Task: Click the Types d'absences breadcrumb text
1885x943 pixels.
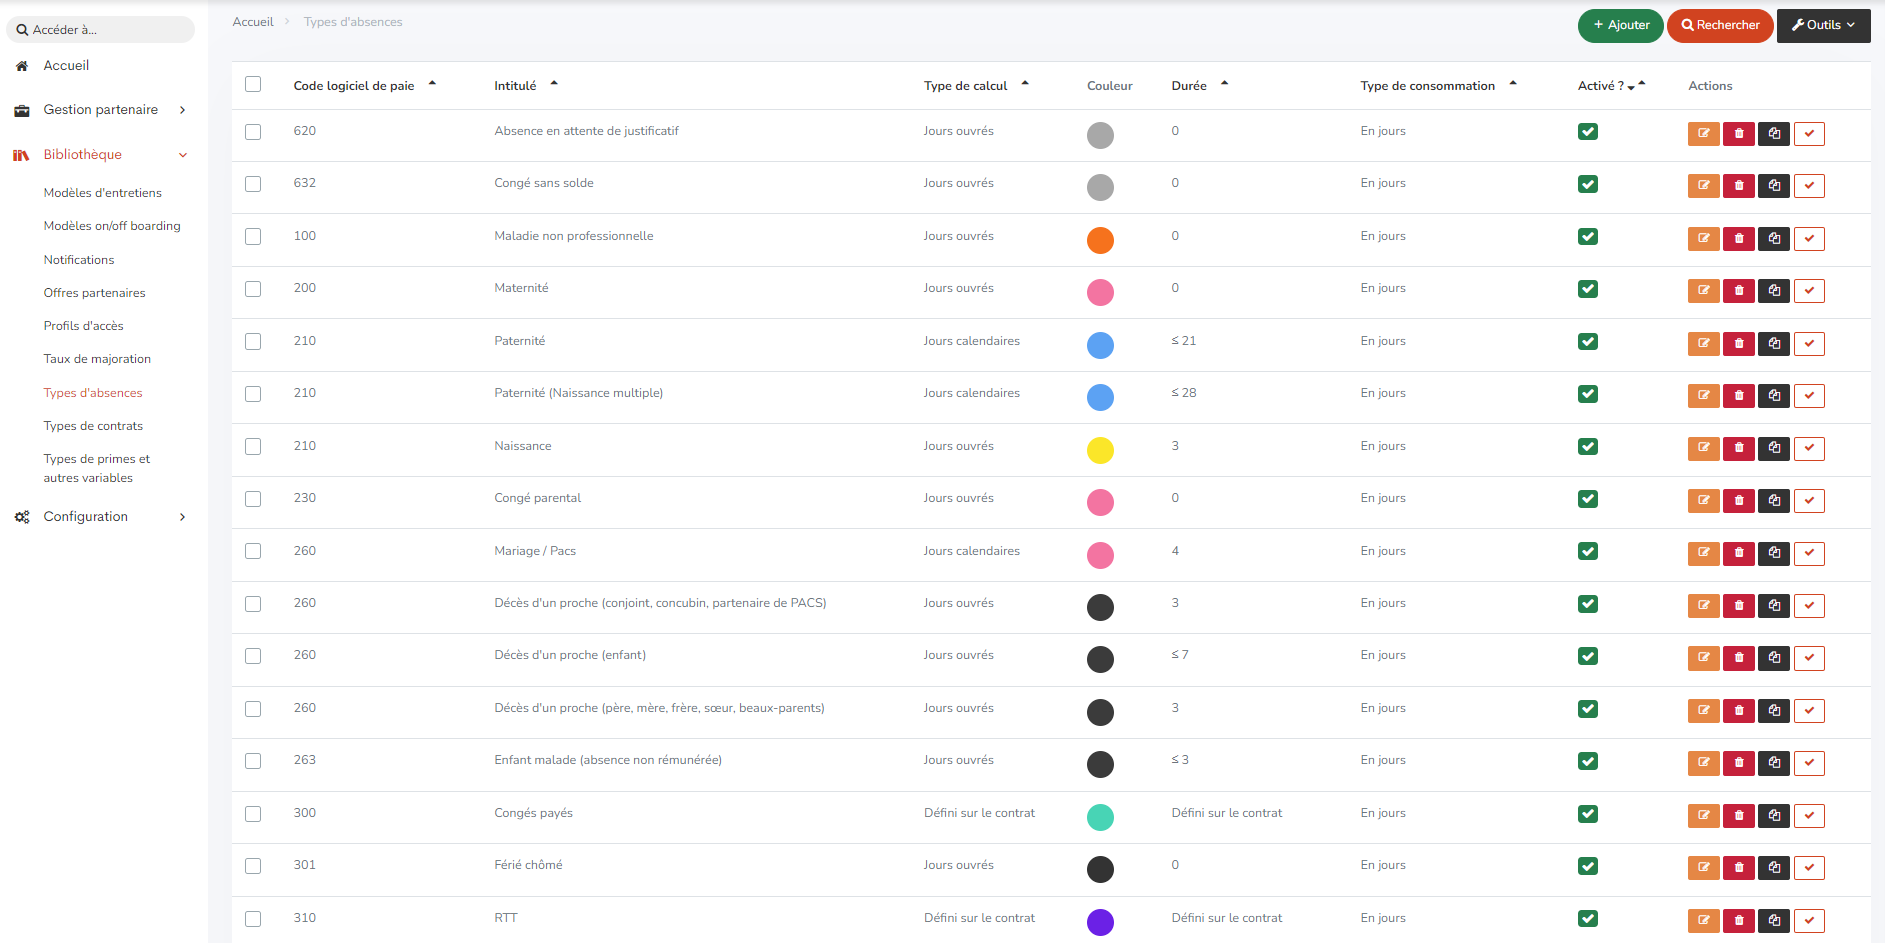Action: (353, 22)
